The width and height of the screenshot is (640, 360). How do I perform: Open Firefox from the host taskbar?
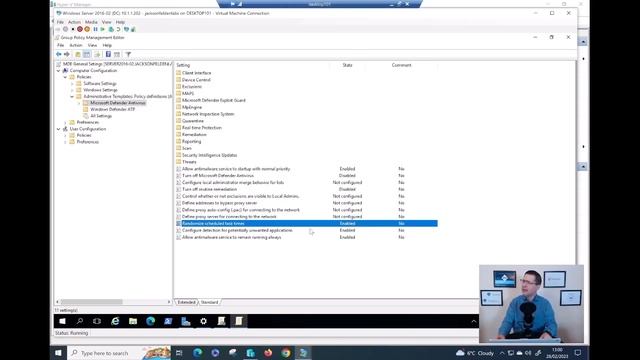268,353
